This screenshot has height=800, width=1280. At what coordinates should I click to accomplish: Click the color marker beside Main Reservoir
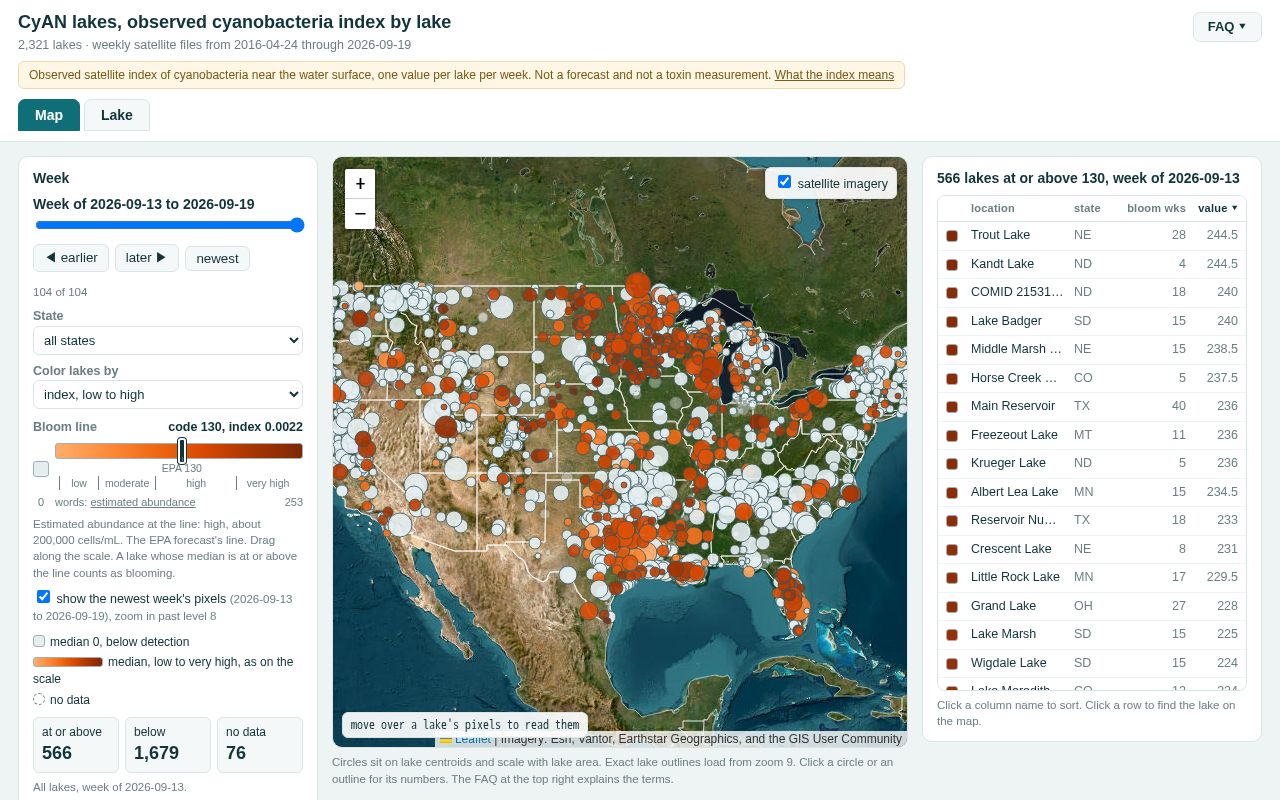(952, 407)
